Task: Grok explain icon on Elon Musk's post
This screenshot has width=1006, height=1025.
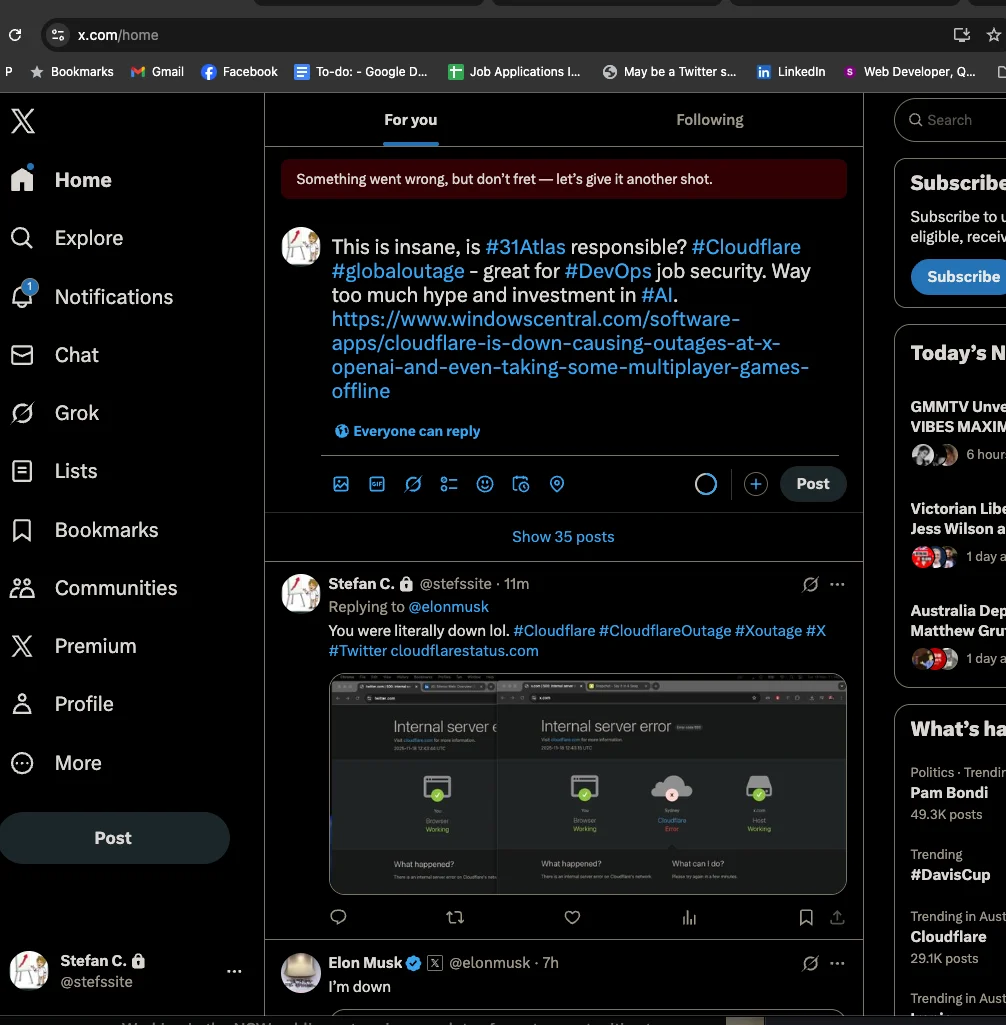Action: pos(810,964)
